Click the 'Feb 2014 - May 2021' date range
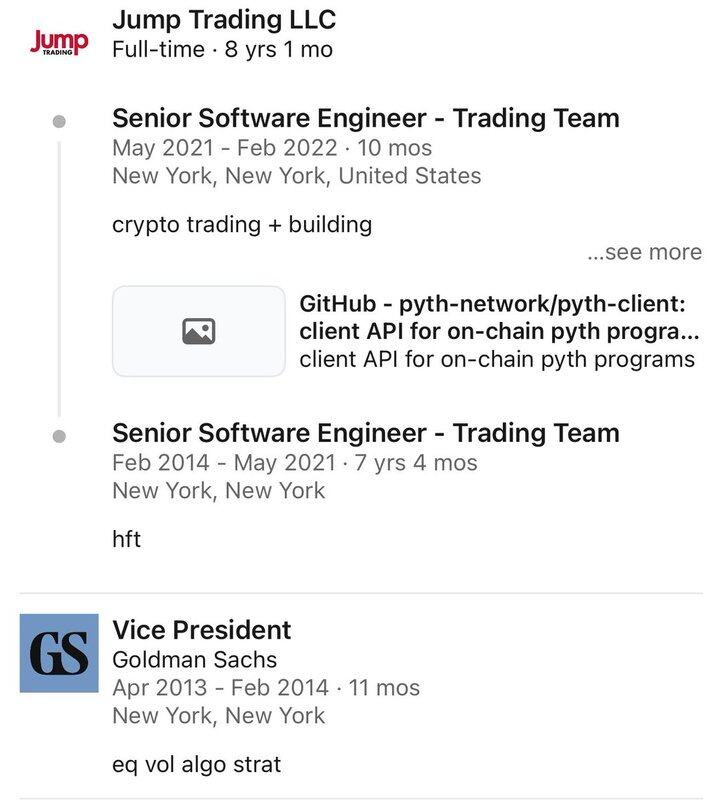The width and height of the screenshot is (723, 800). pyautogui.click(x=224, y=463)
